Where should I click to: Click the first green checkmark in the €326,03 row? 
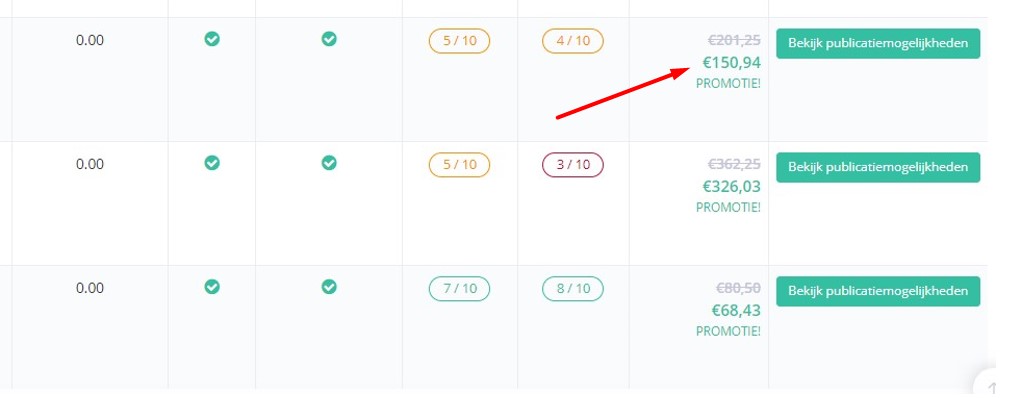212,163
